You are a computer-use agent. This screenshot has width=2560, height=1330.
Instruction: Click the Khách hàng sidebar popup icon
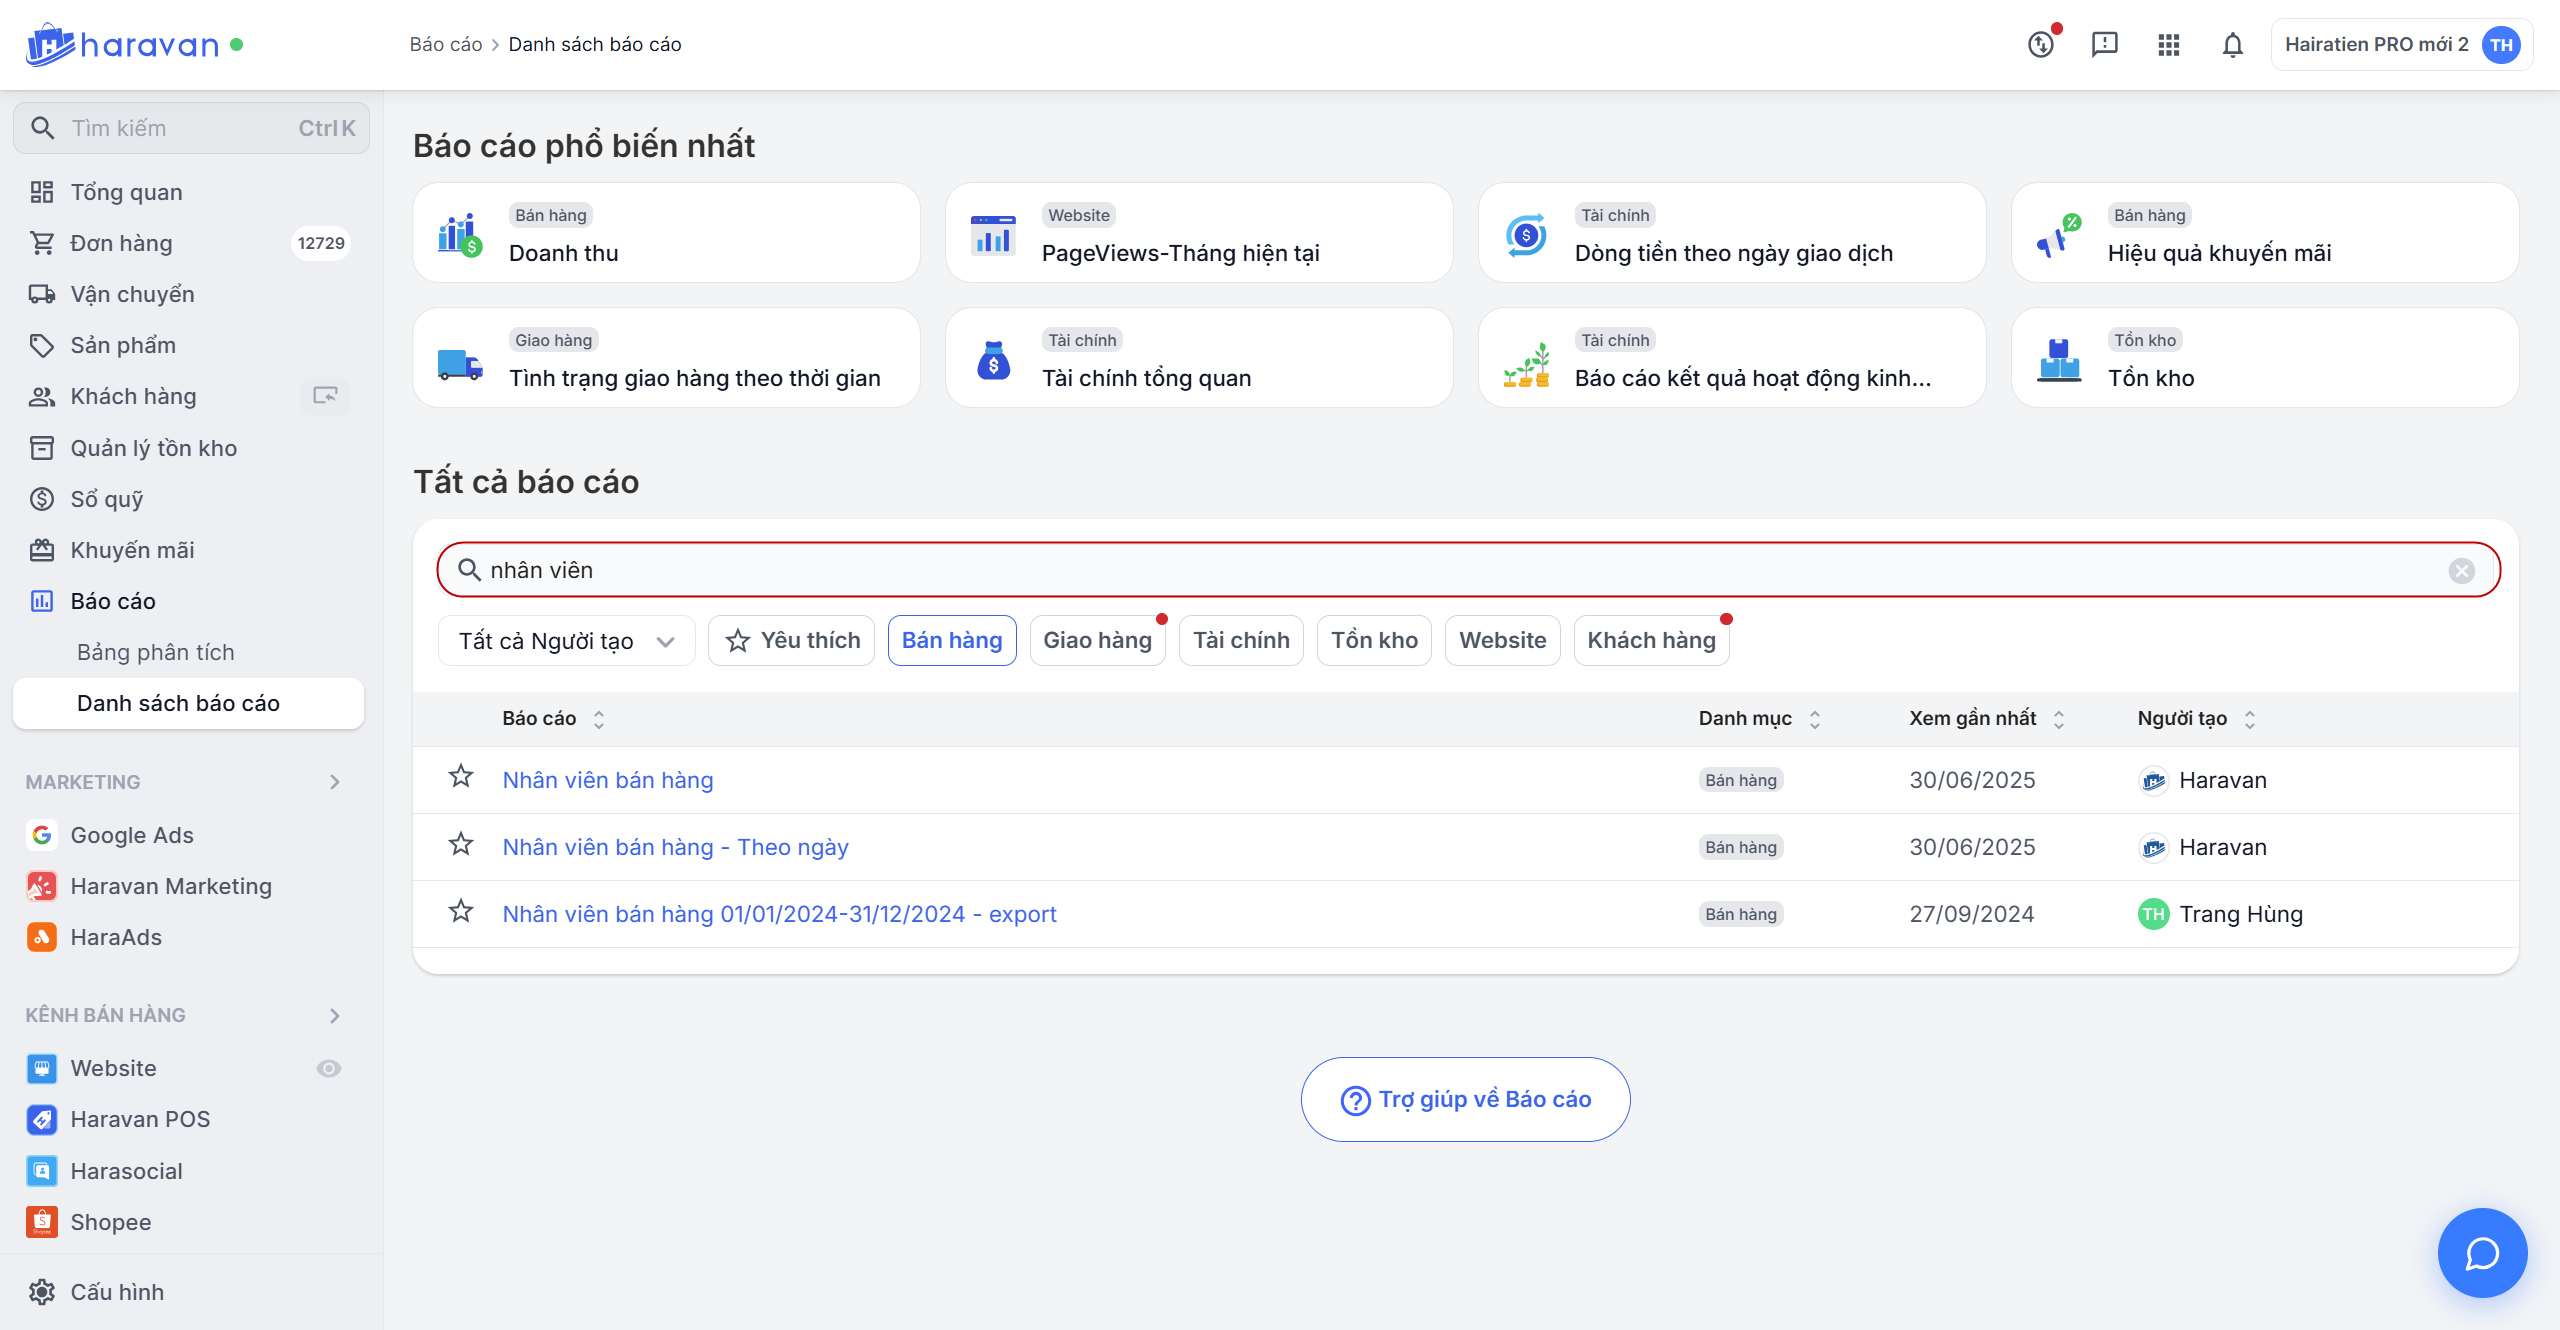pyautogui.click(x=325, y=396)
